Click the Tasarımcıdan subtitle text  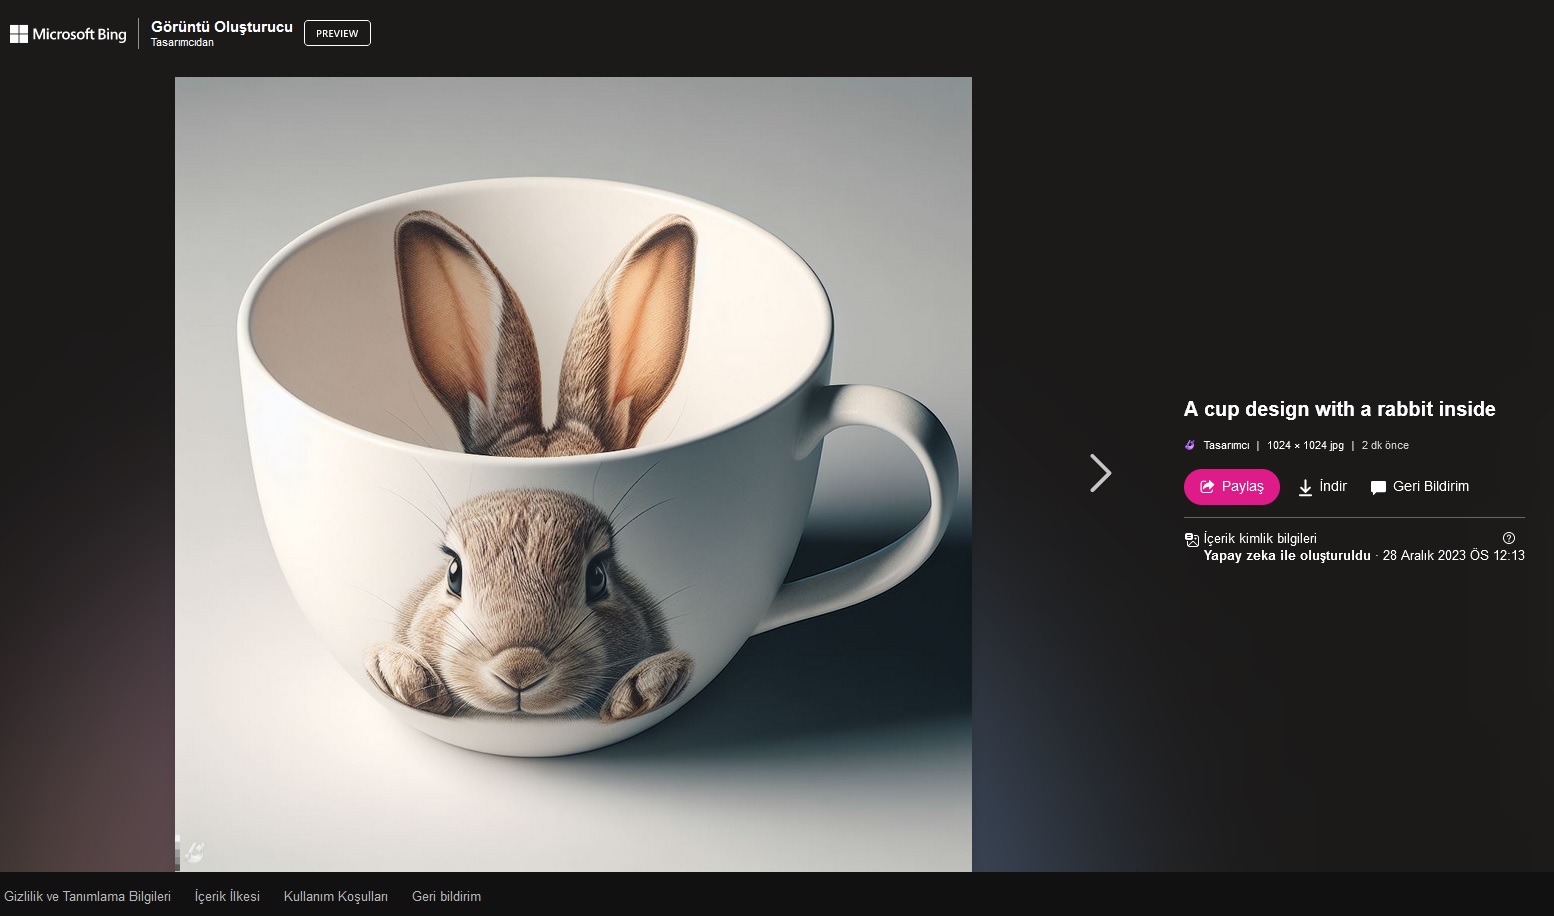(x=182, y=43)
